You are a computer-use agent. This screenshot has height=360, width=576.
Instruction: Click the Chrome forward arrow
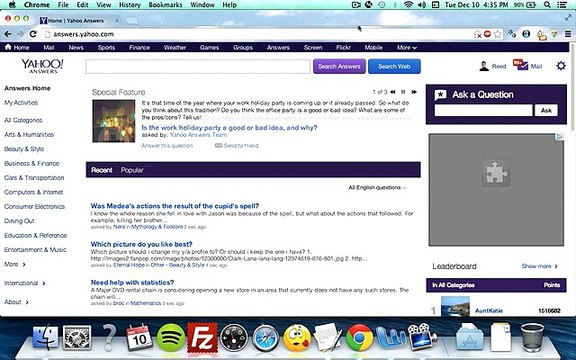(20, 34)
